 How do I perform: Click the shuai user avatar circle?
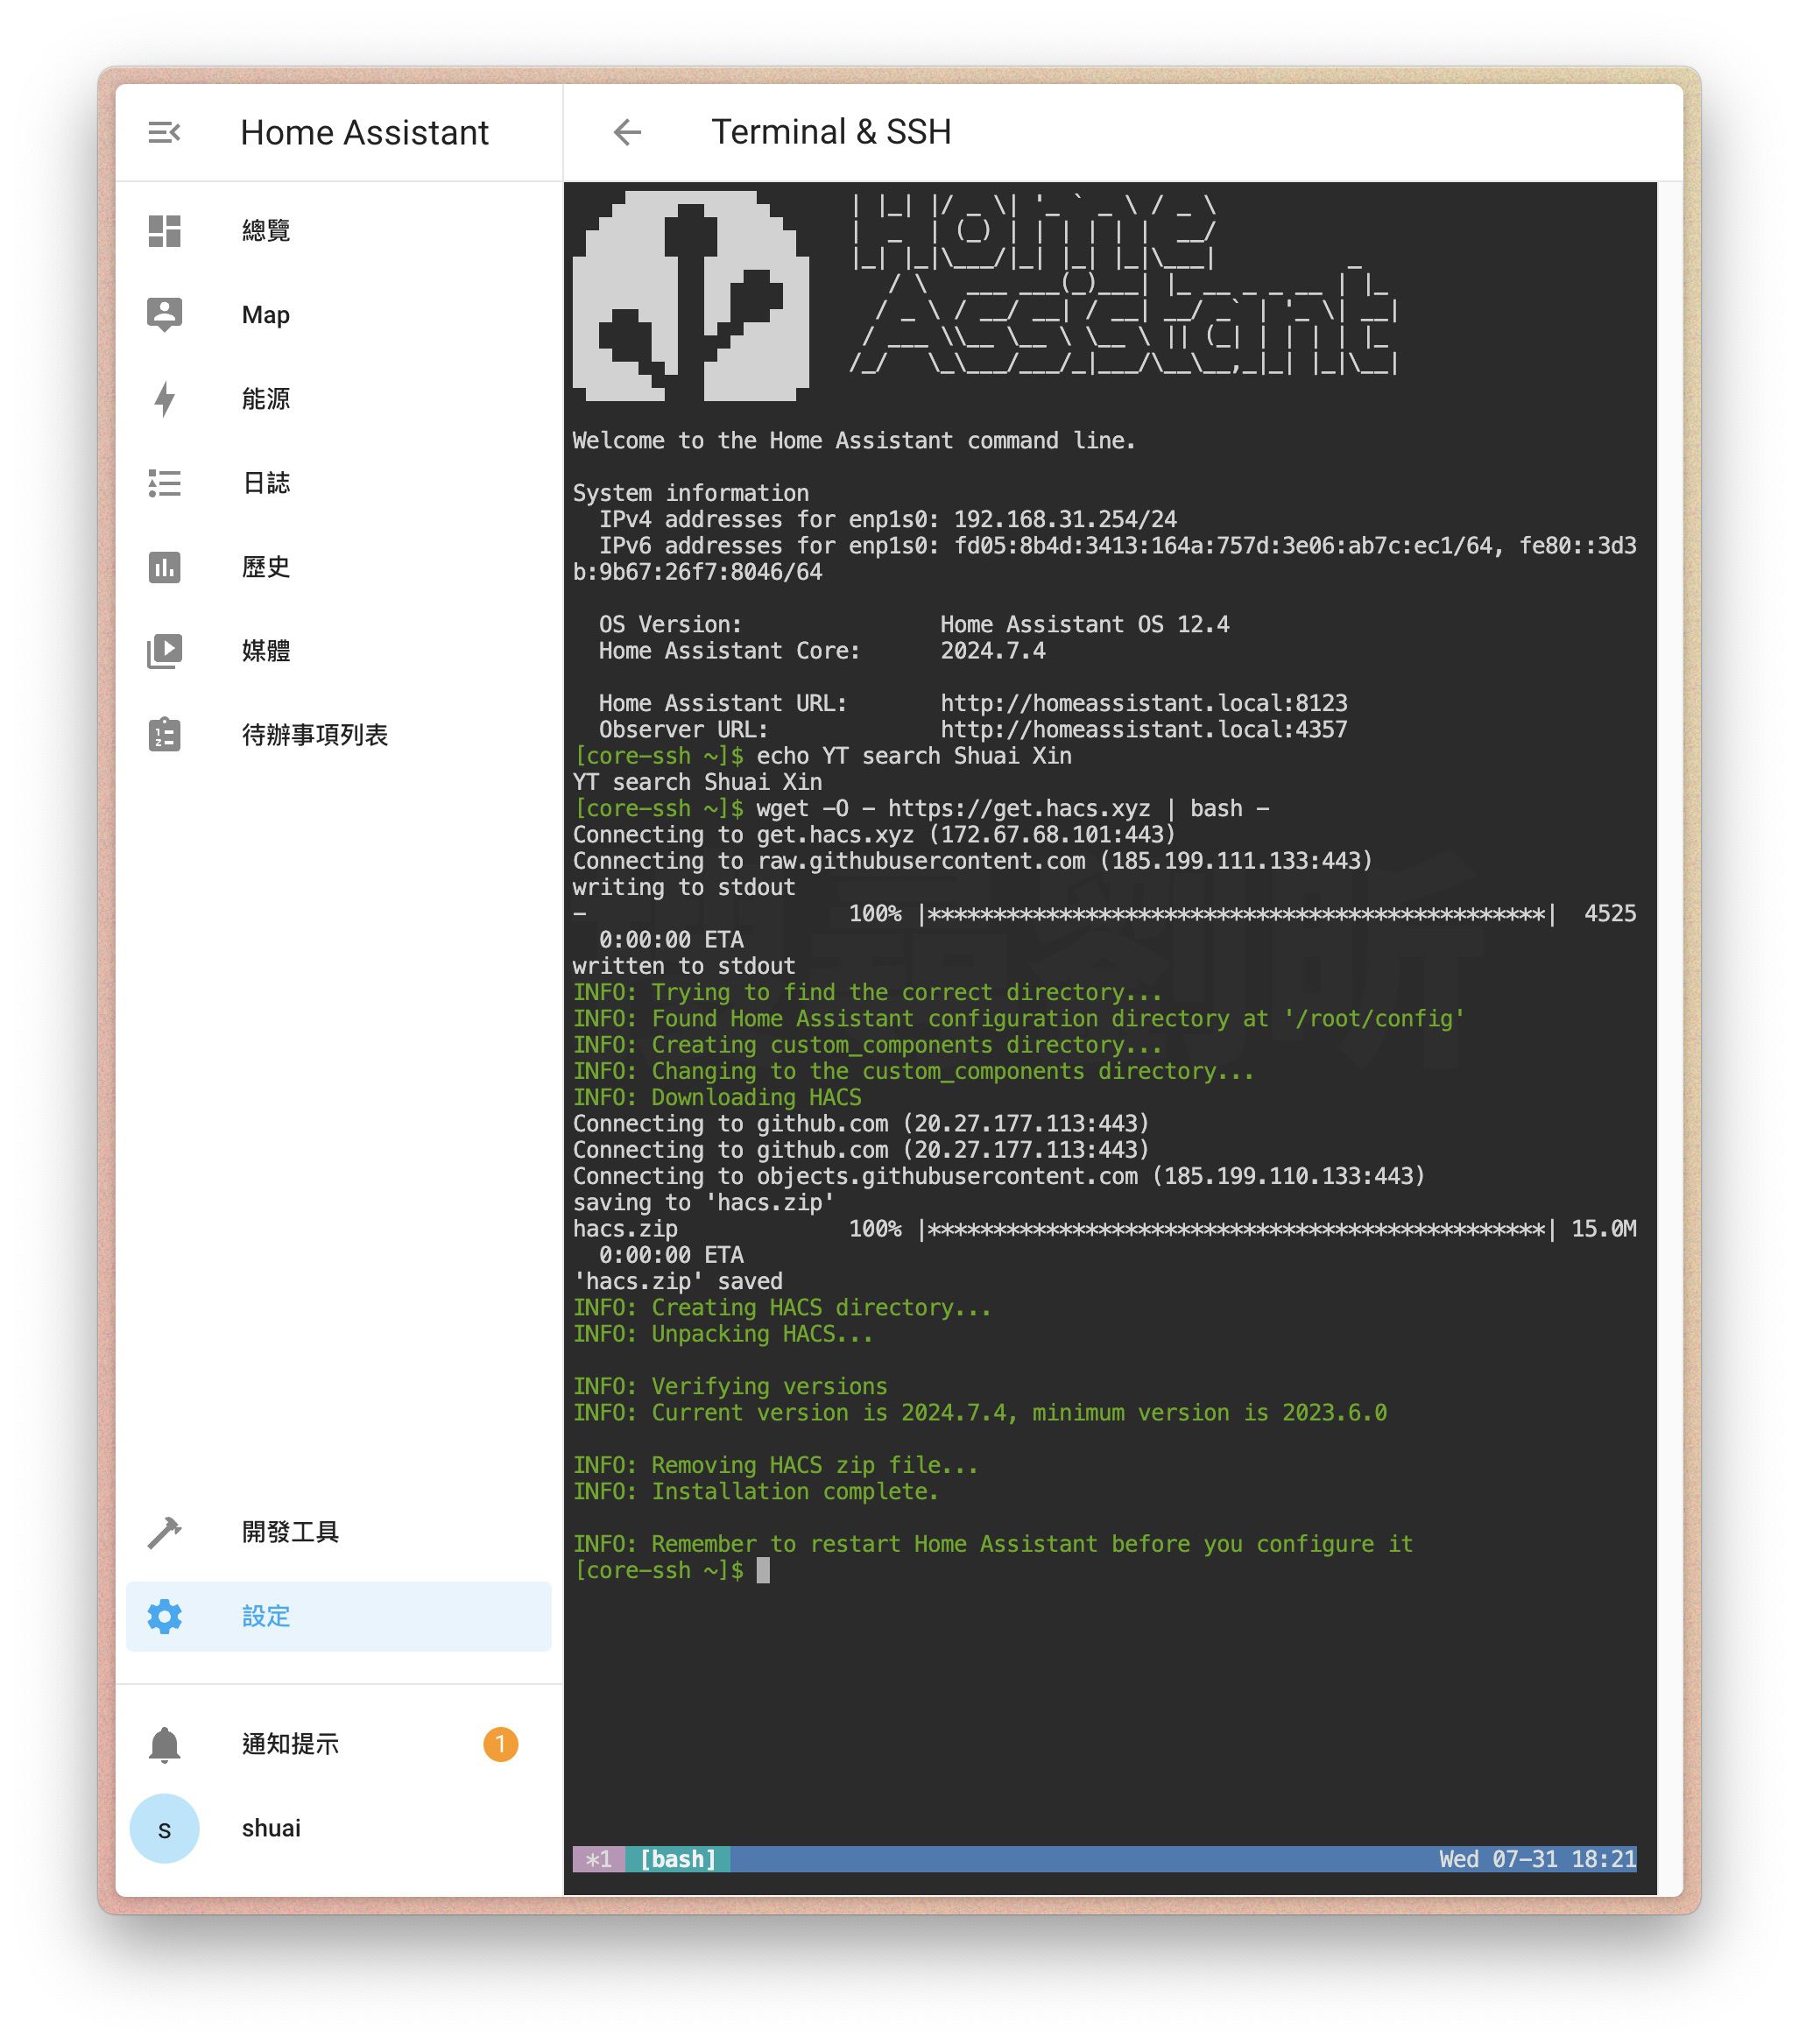164,1827
